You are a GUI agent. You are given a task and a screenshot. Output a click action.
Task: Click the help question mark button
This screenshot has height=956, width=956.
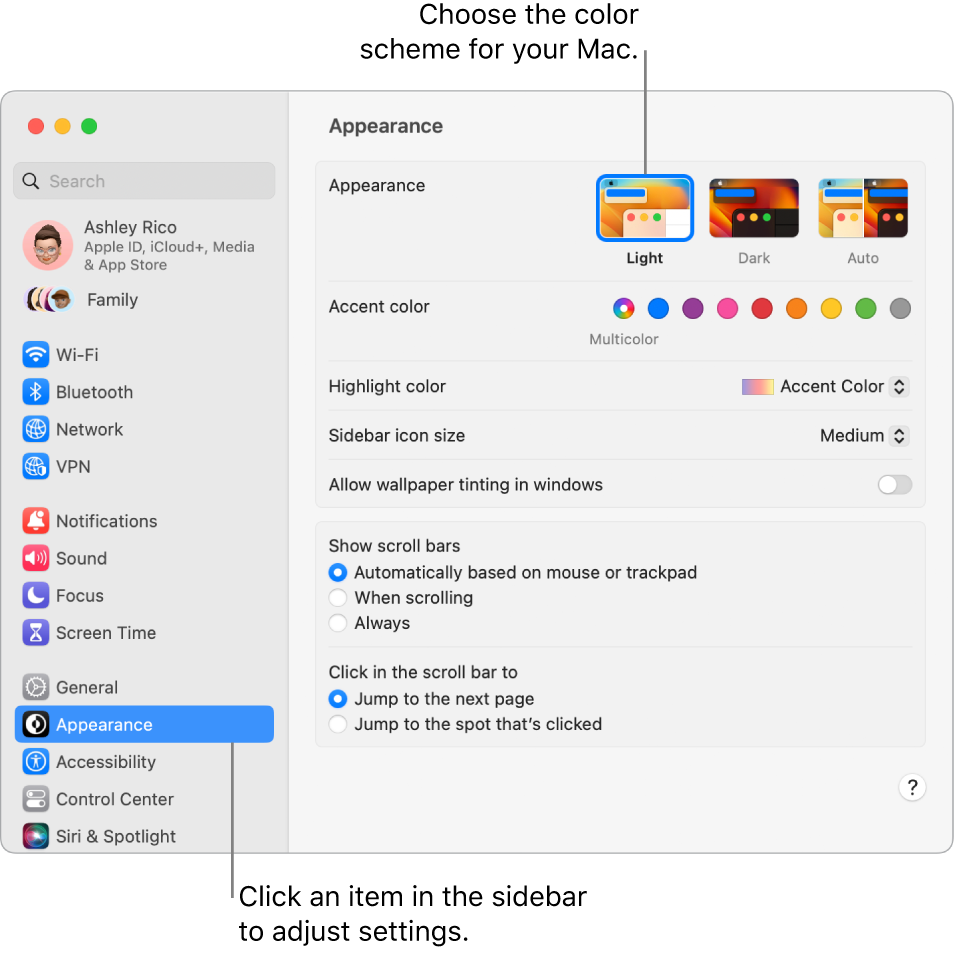(912, 788)
